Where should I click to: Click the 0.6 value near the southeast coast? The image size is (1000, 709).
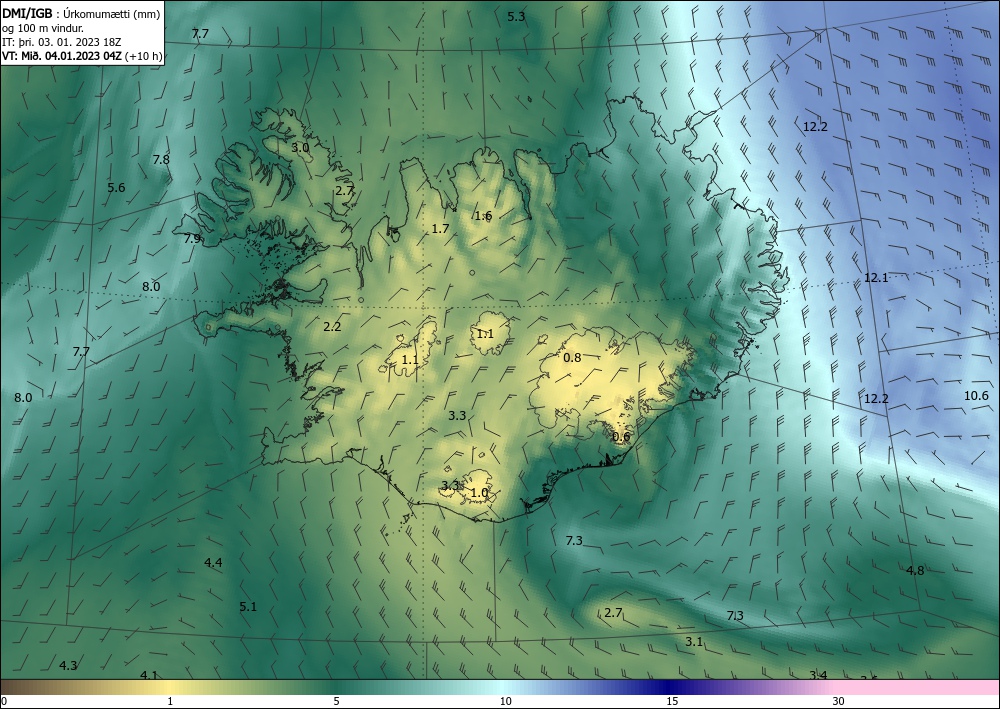coord(621,437)
